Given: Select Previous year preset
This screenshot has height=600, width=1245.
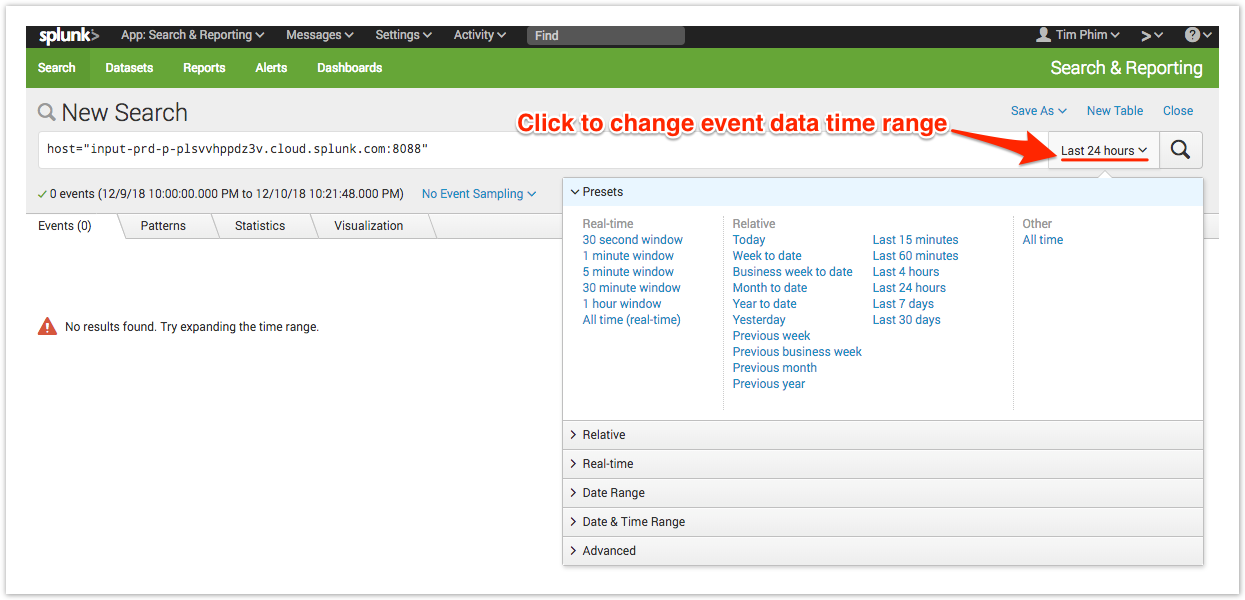Looking at the screenshot, I should click(x=769, y=384).
